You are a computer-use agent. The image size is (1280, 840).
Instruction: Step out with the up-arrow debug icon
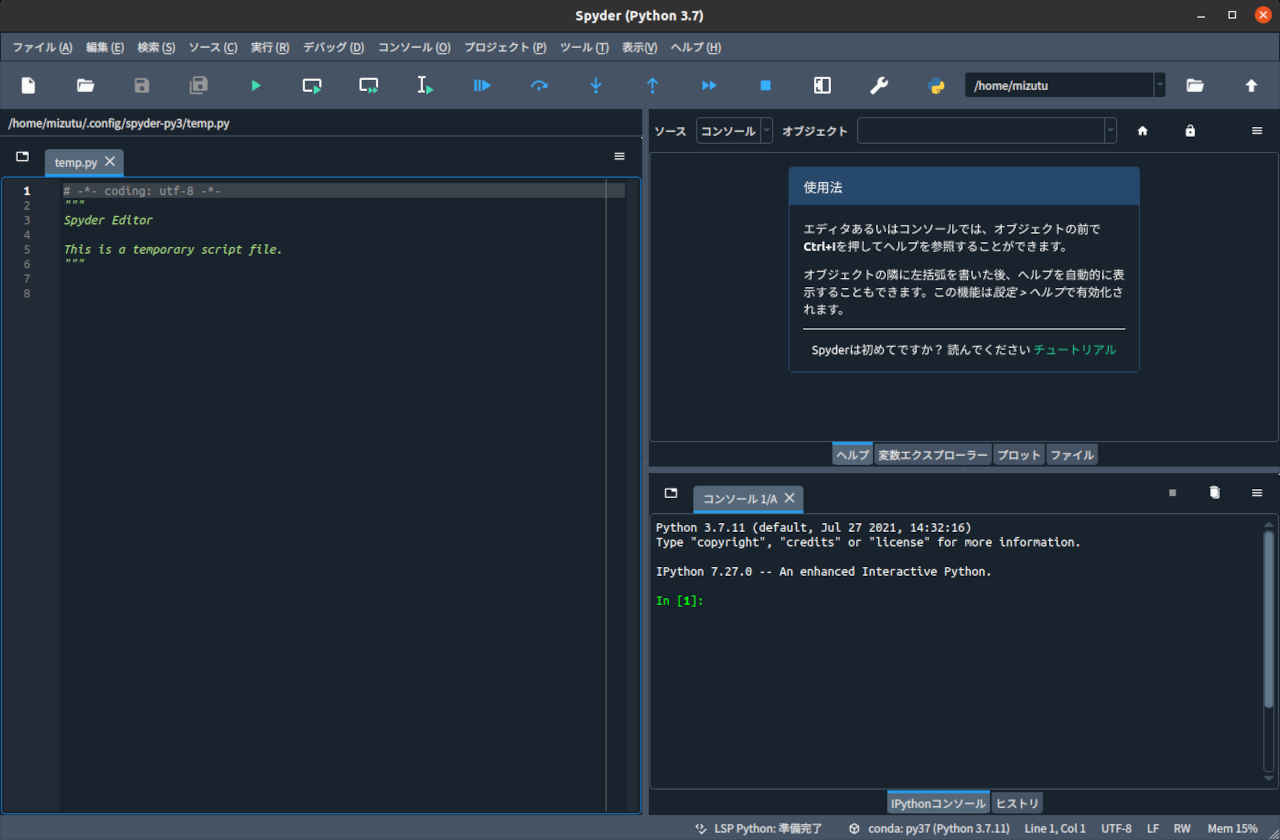click(x=652, y=86)
